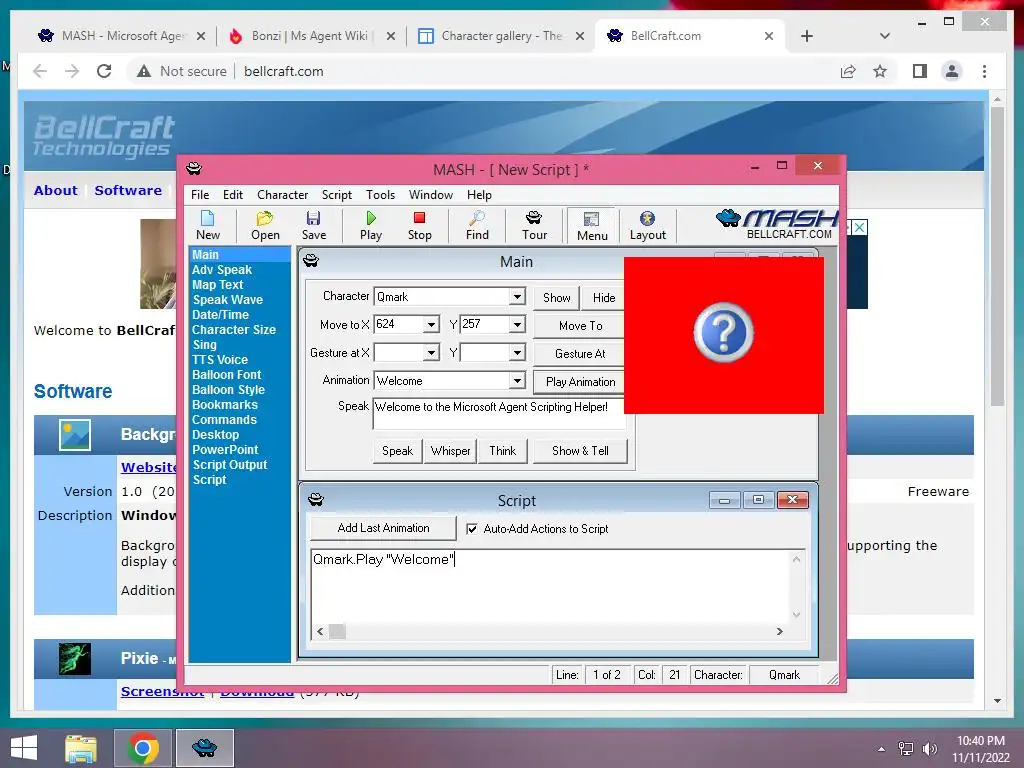Screen dimensions: 1024x768
Task: Open the Move to X dropdown
Action: click(x=431, y=325)
